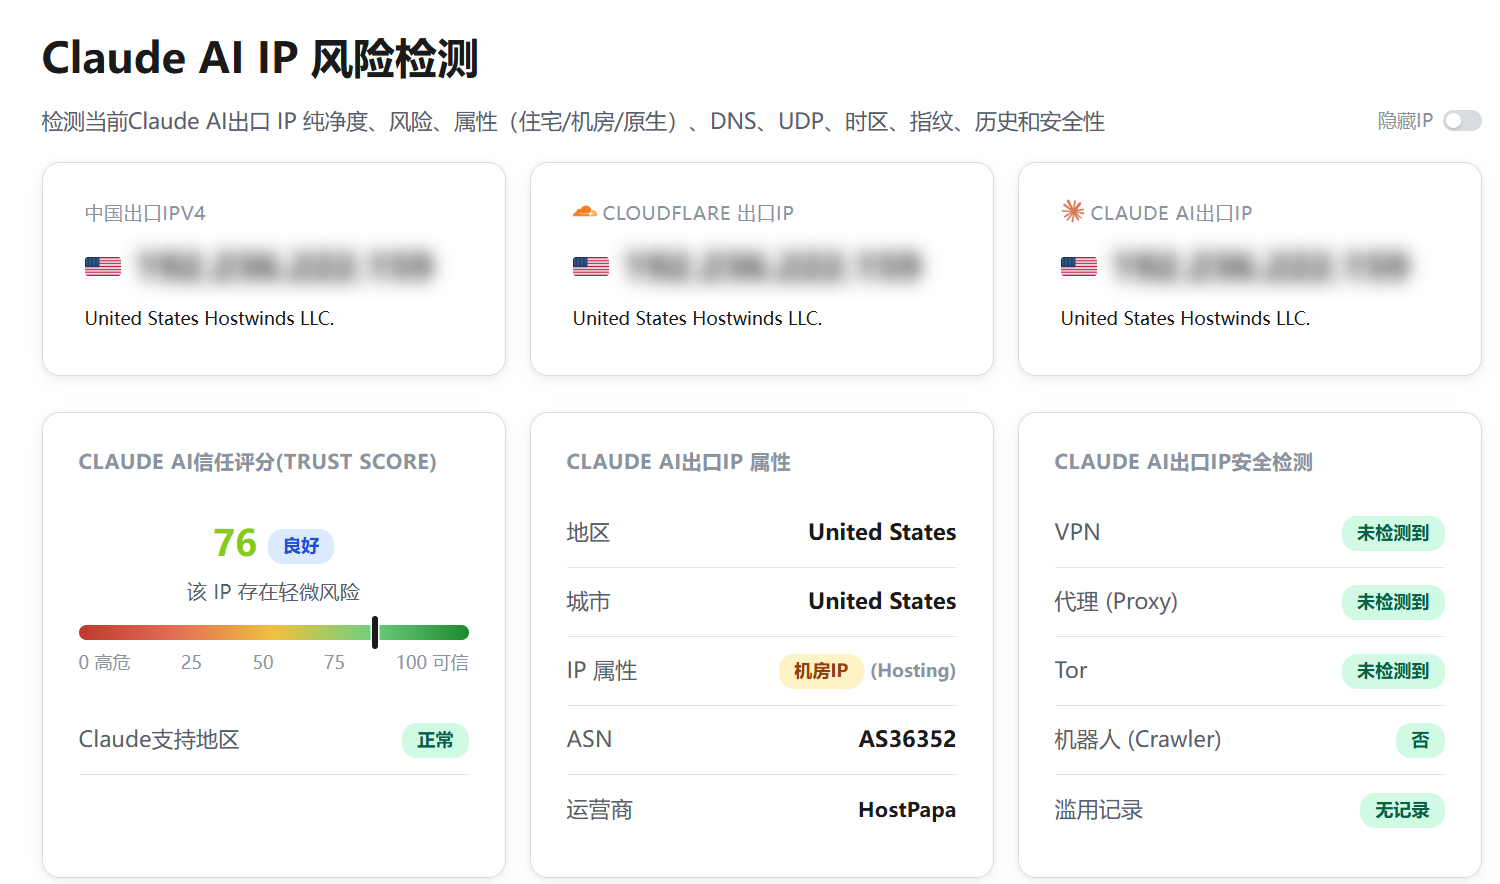Toggle the 隐藏IP switch
Viewport: 1500px width, 884px height.
(1462, 121)
